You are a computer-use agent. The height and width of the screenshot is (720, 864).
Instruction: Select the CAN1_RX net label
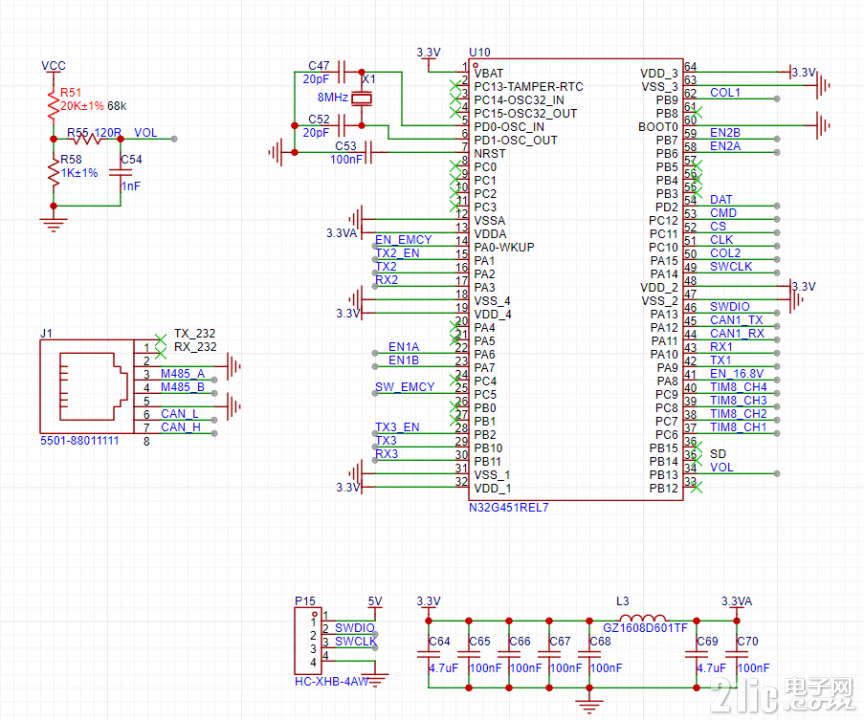click(x=737, y=333)
